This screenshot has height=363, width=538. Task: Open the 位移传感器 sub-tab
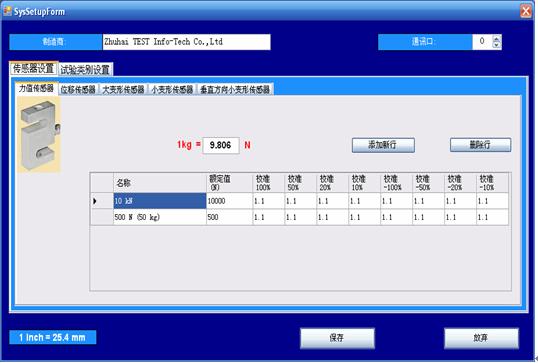click(78, 90)
